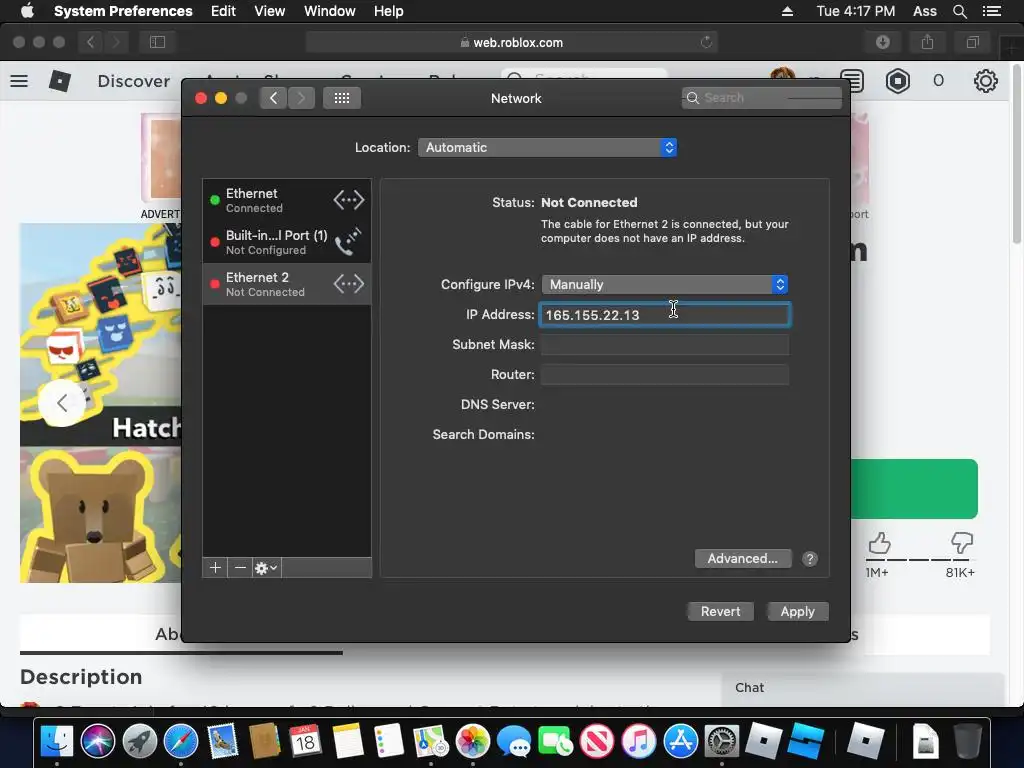Add a new network service with plus
This screenshot has height=768, width=1024.
point(215,568)
